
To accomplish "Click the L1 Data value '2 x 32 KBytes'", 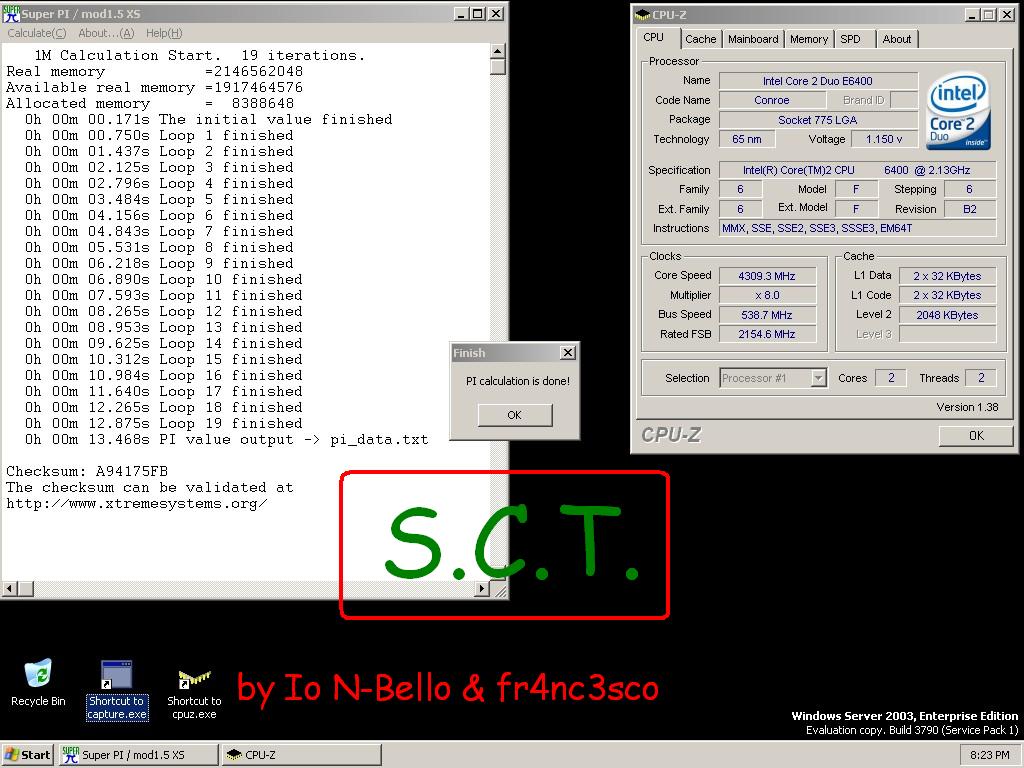I will click(948, 276).
